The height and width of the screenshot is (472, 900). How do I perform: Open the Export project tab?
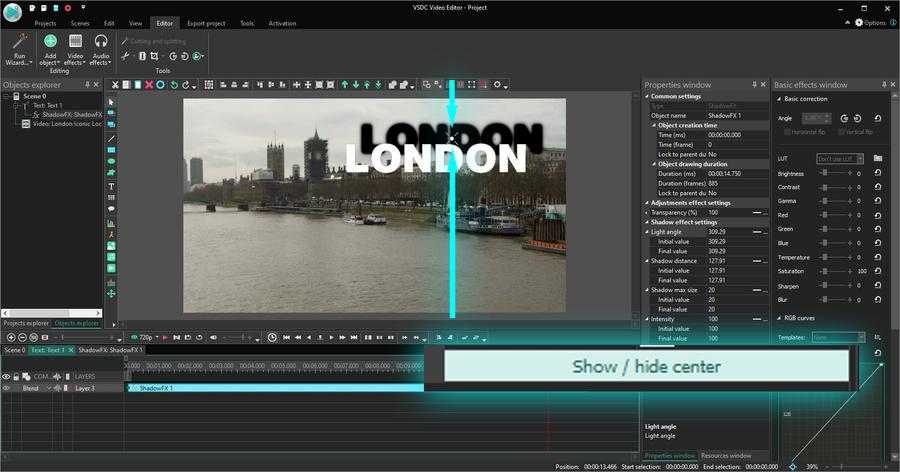coord(206,23)
